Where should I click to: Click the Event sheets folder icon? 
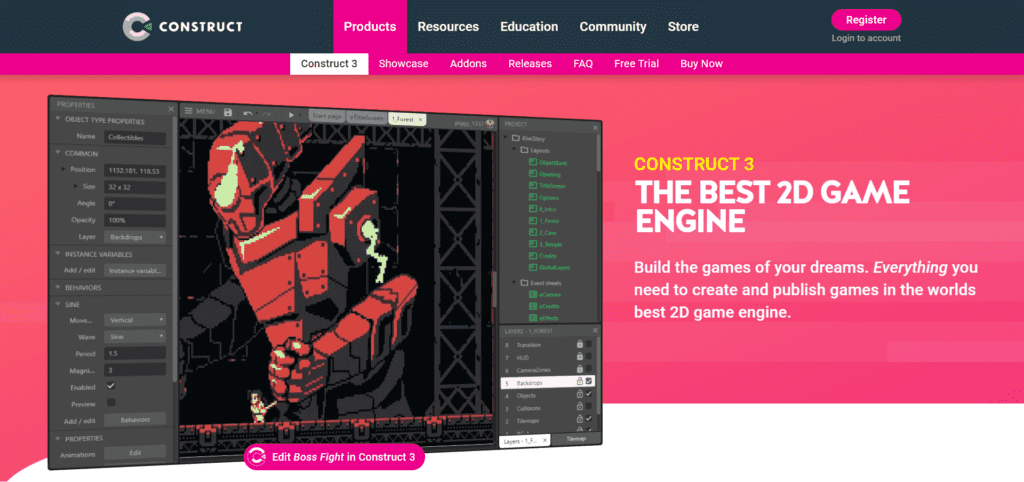point(524,283)
